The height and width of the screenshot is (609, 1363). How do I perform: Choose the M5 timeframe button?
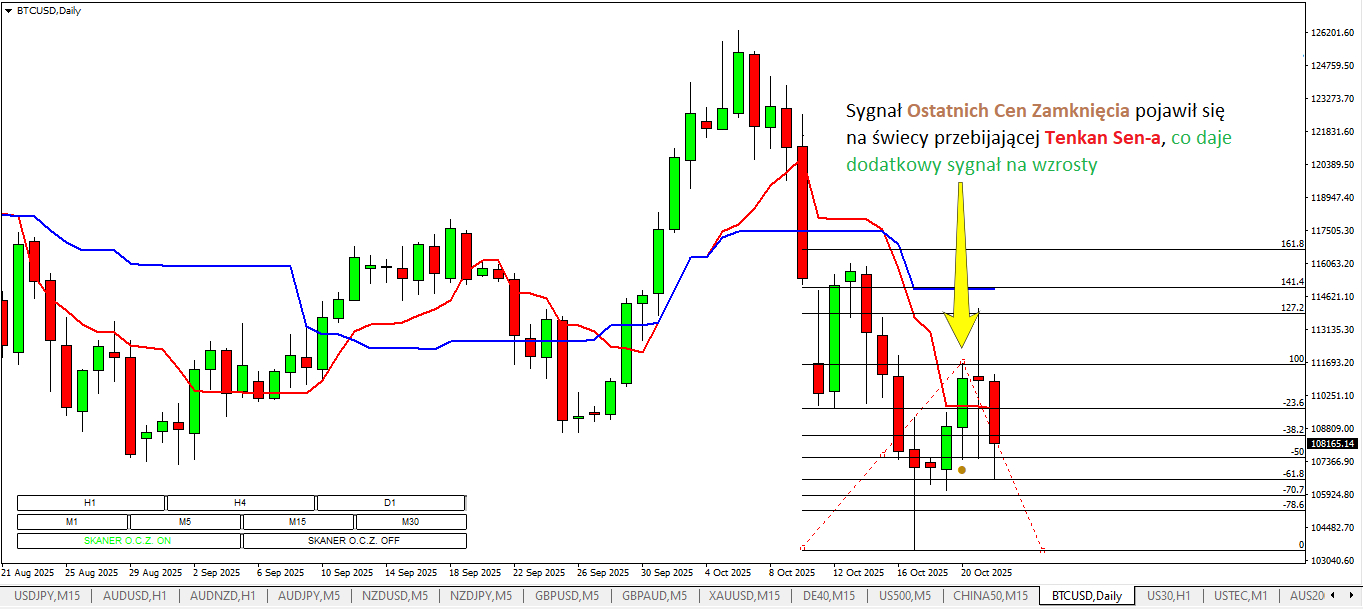click(185, 522)
